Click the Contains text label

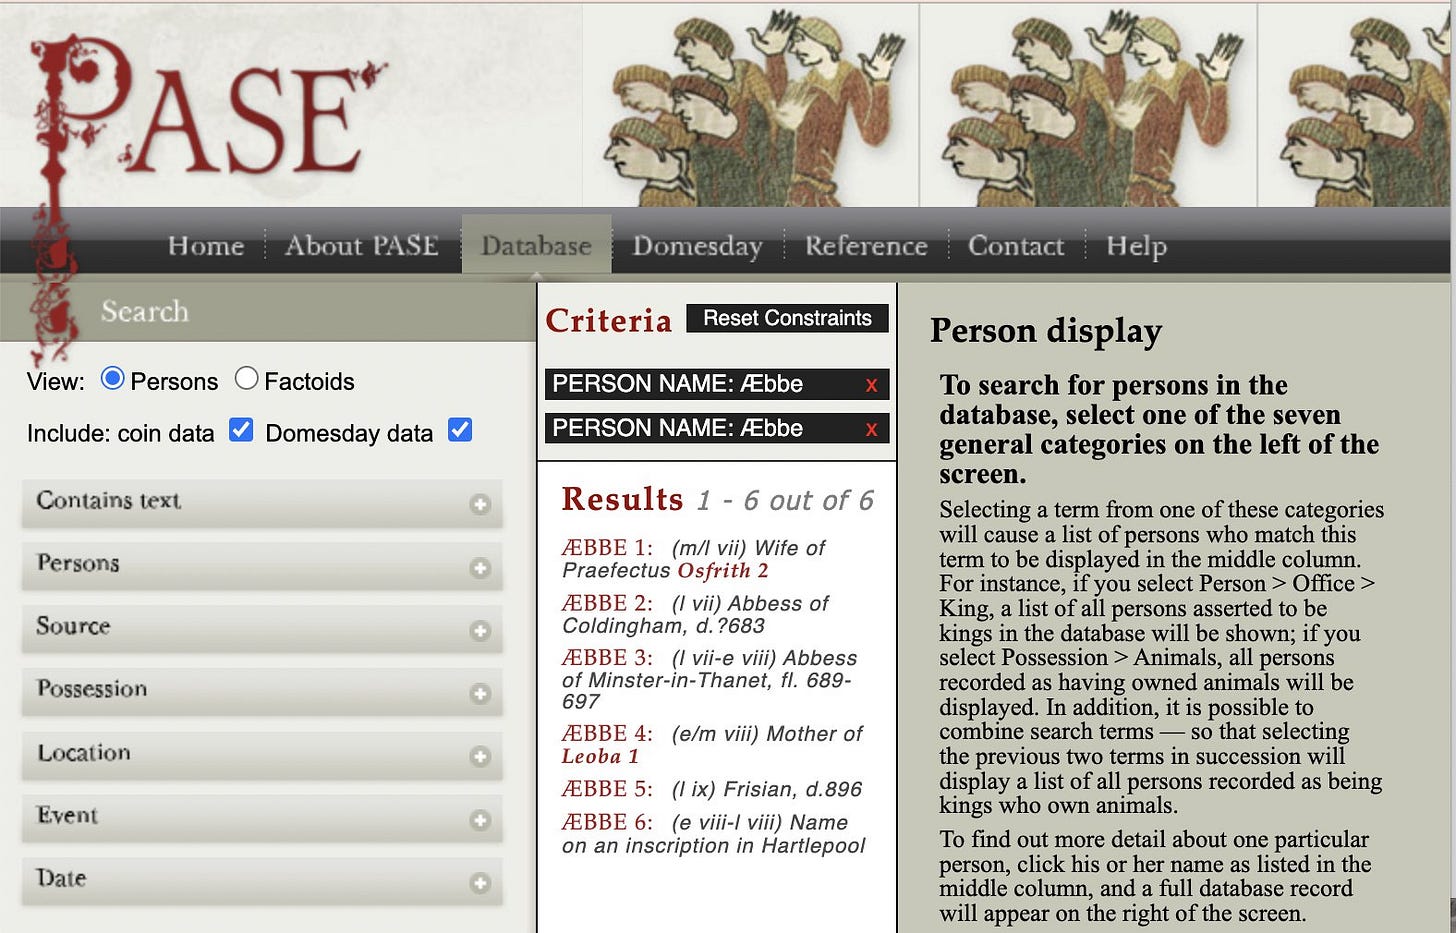(x=108, y=500)
